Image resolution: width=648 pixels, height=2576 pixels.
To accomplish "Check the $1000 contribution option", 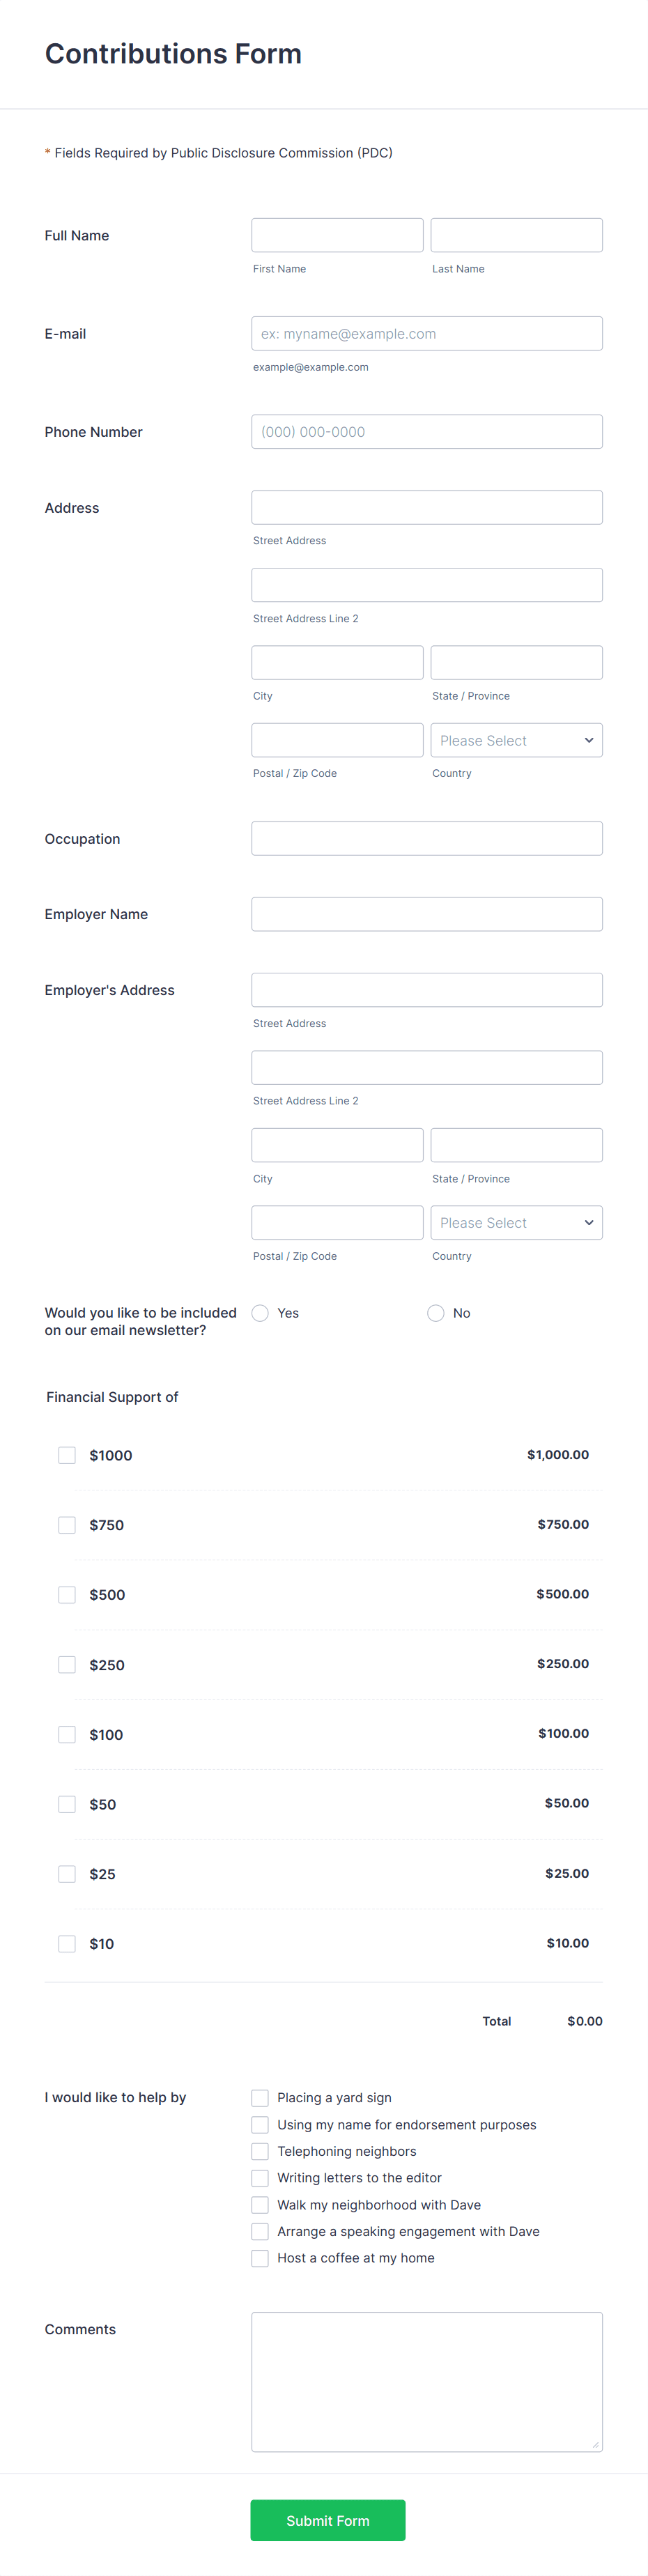I will (67, 1455).
